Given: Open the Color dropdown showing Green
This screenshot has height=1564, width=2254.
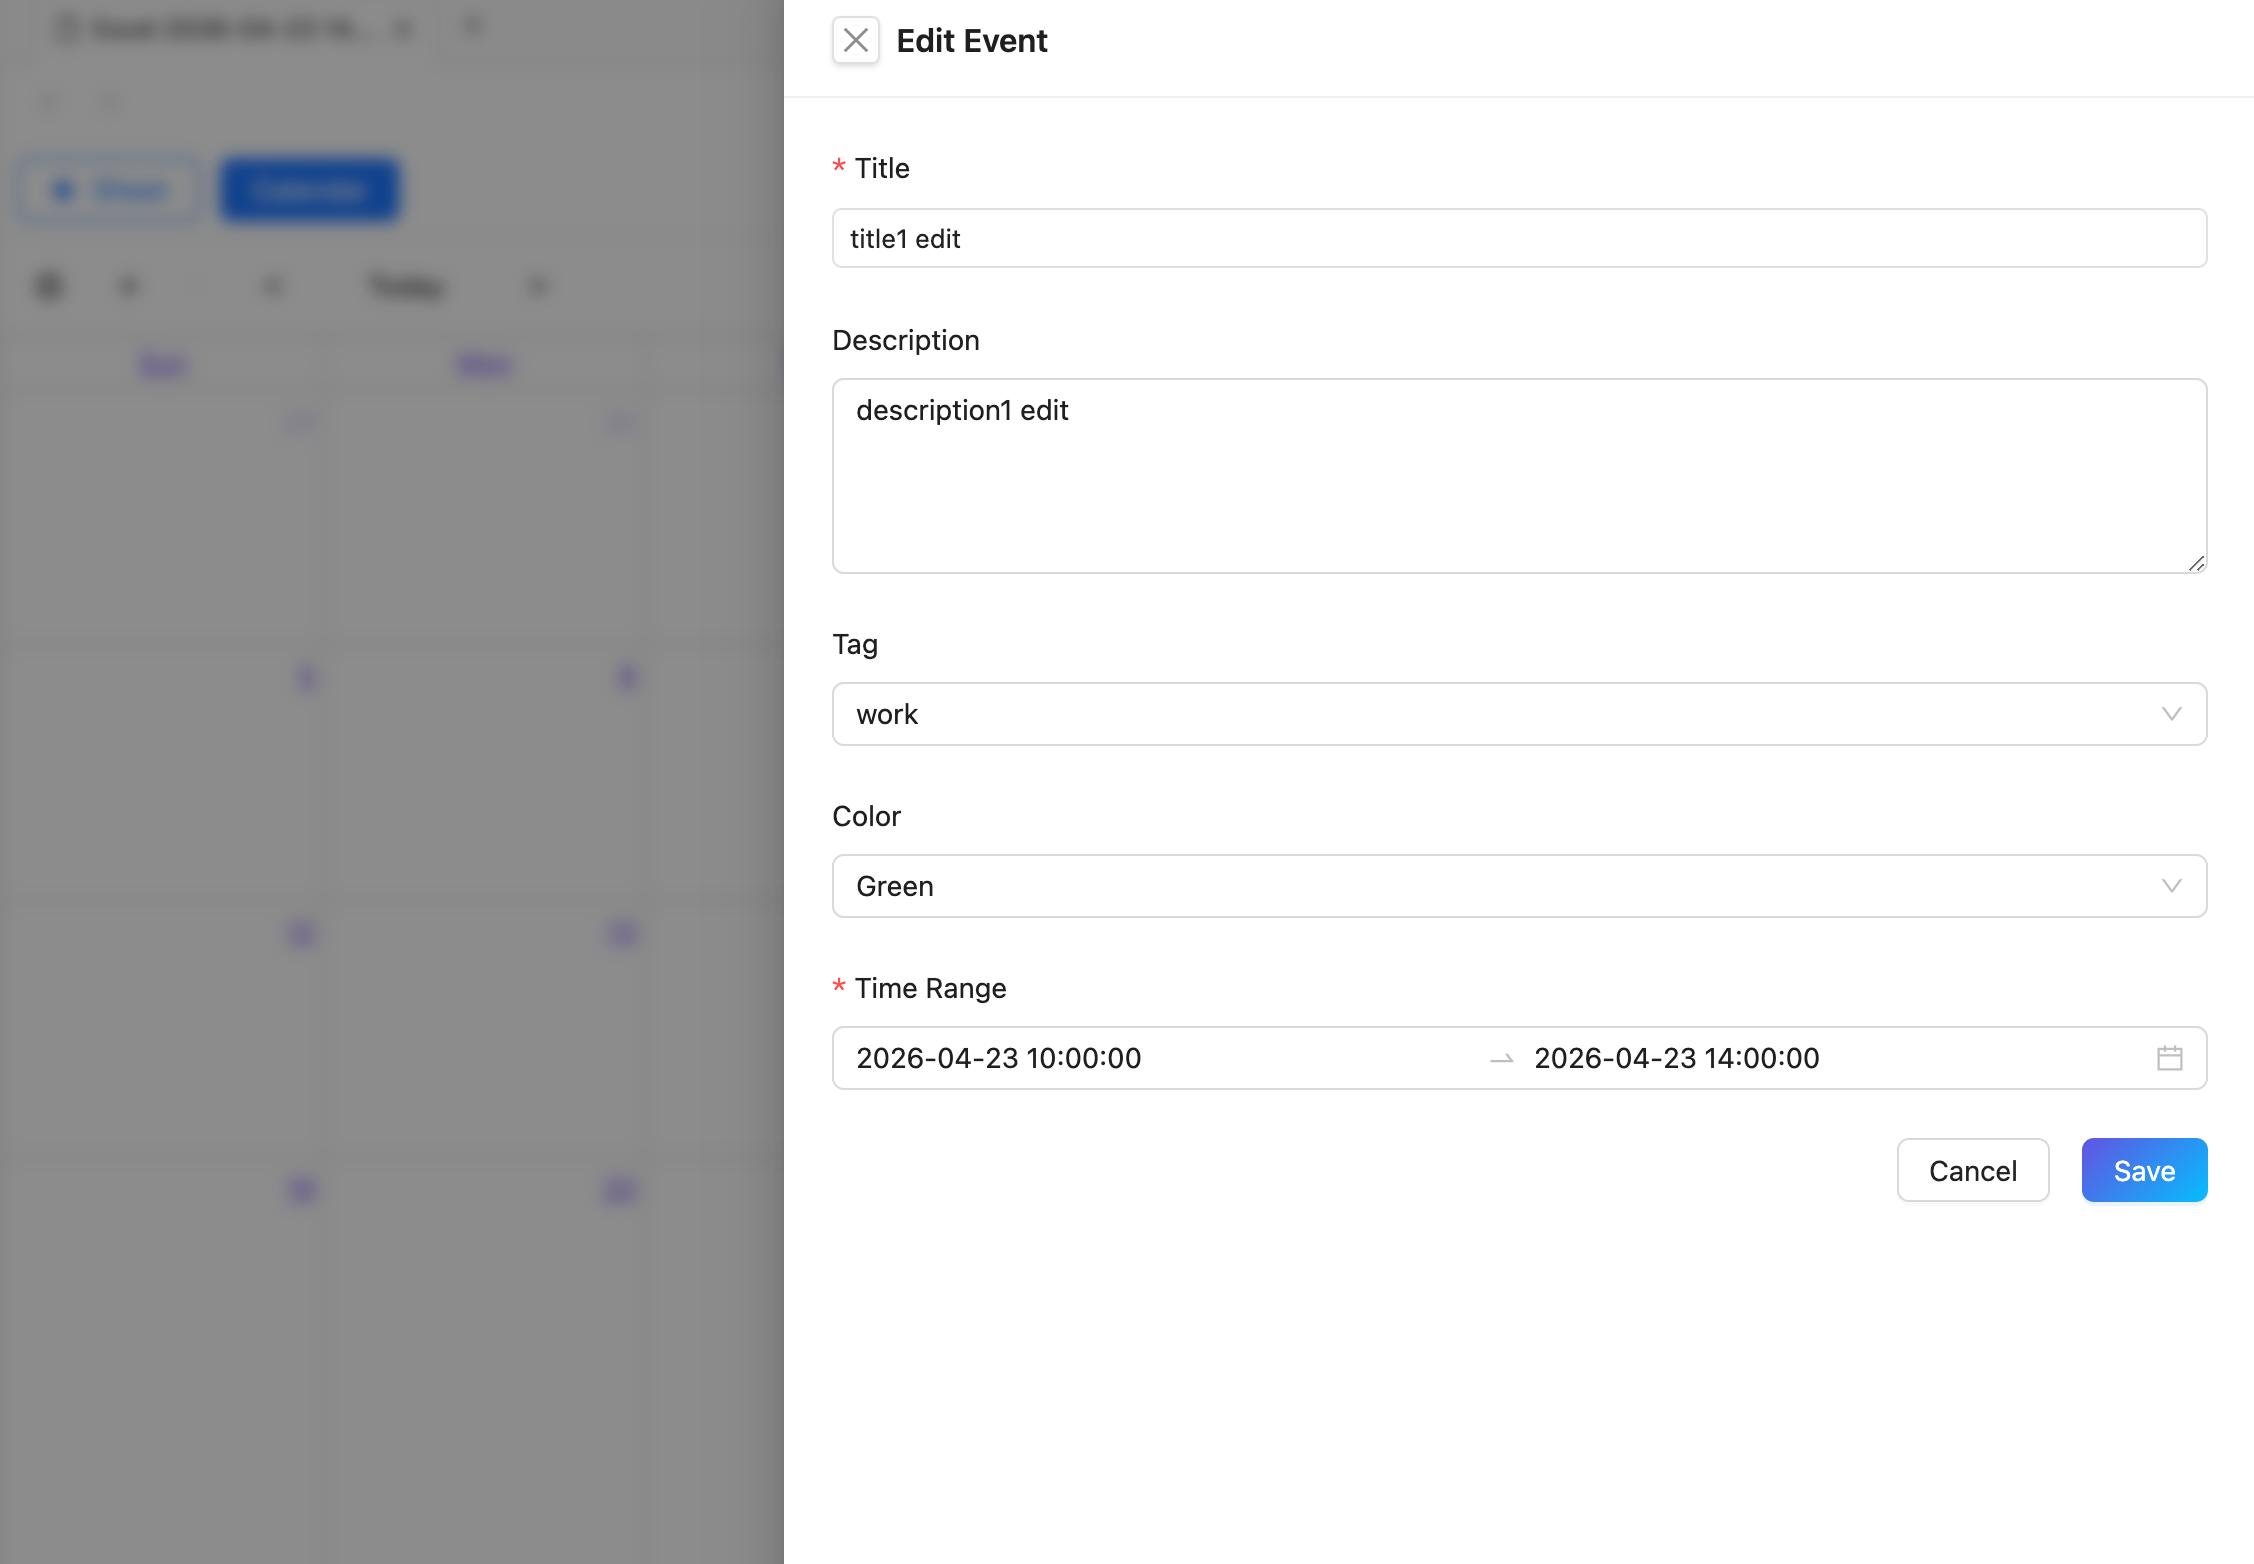Looking at the screenshot, I should point(1500,886).
